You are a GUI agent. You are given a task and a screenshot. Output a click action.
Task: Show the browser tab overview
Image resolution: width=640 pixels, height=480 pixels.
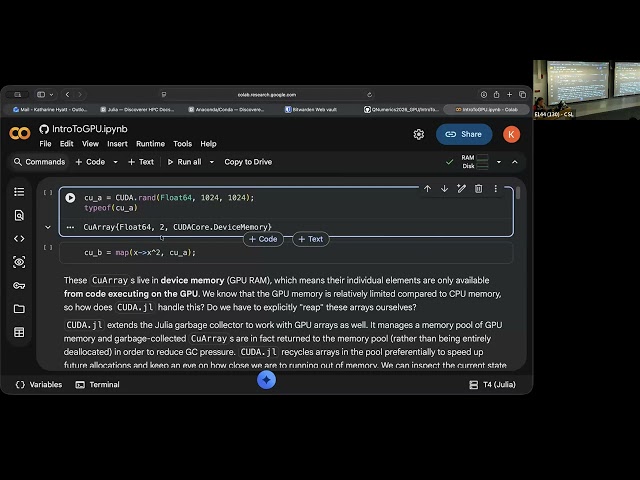(522, 94)
